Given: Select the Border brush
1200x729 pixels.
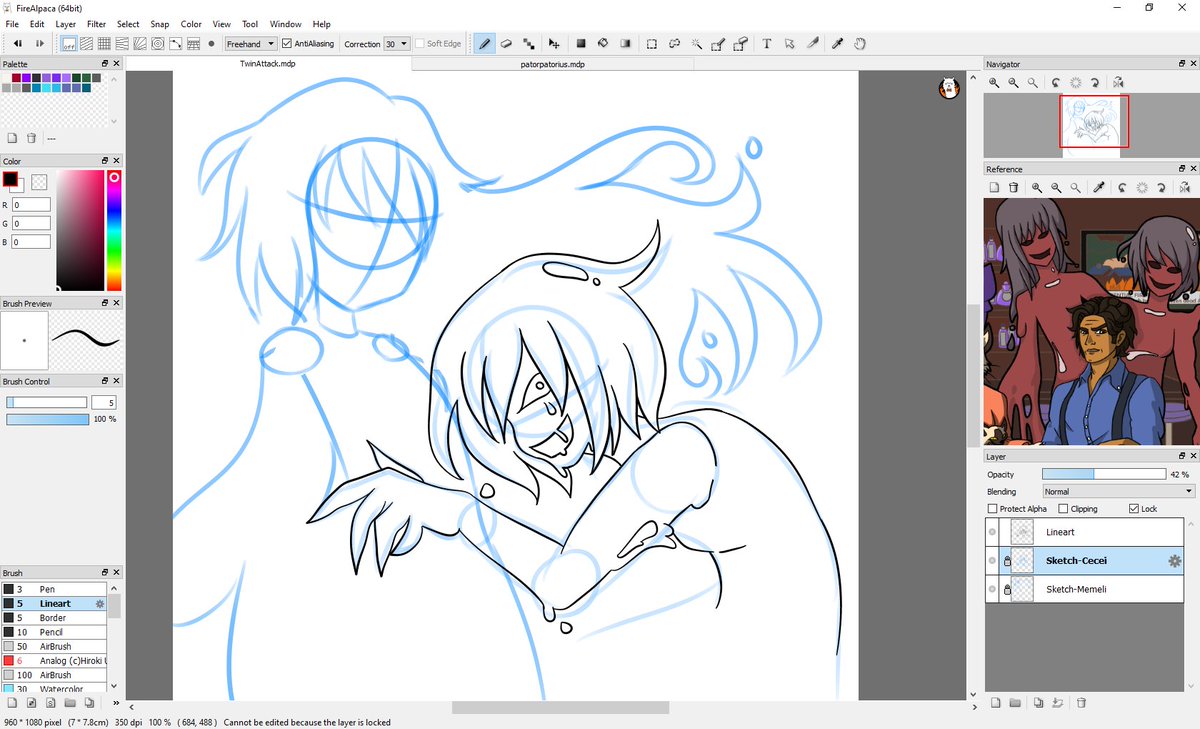Looking at the screenshot, I should click(53, 618).
